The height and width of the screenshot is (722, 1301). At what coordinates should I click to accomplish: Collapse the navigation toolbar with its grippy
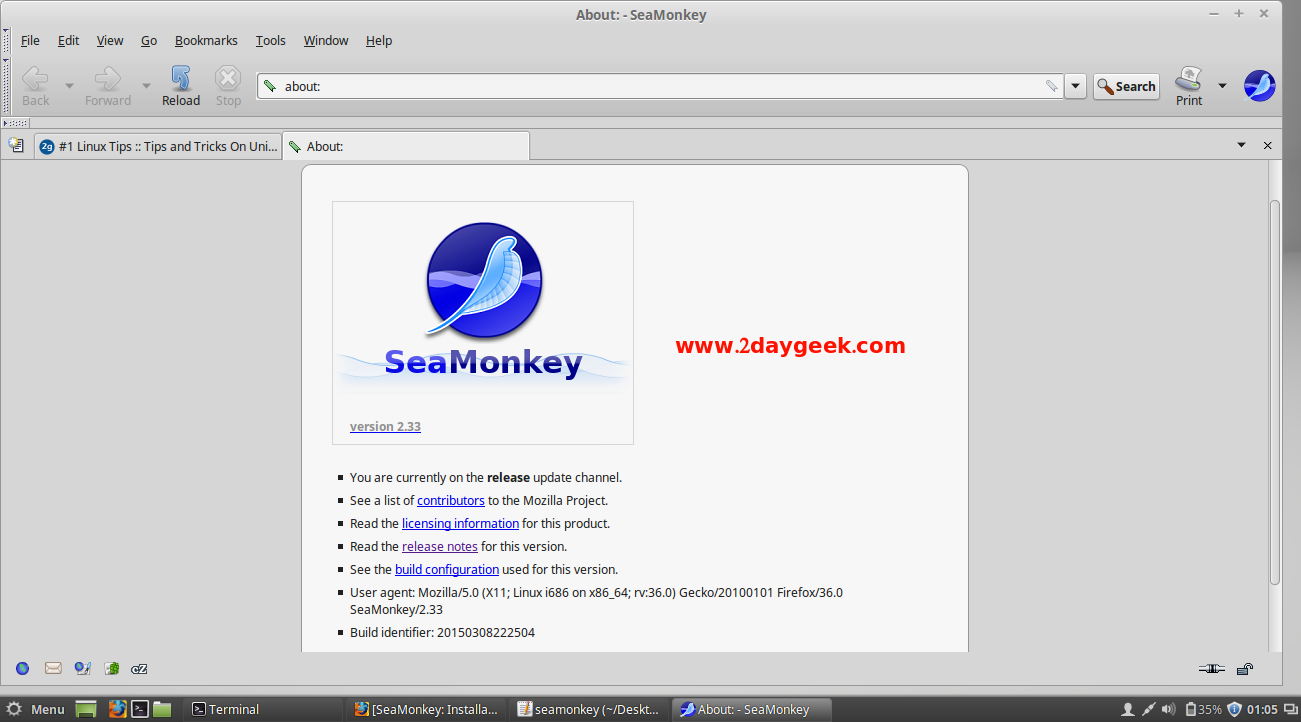pos(6,86)
